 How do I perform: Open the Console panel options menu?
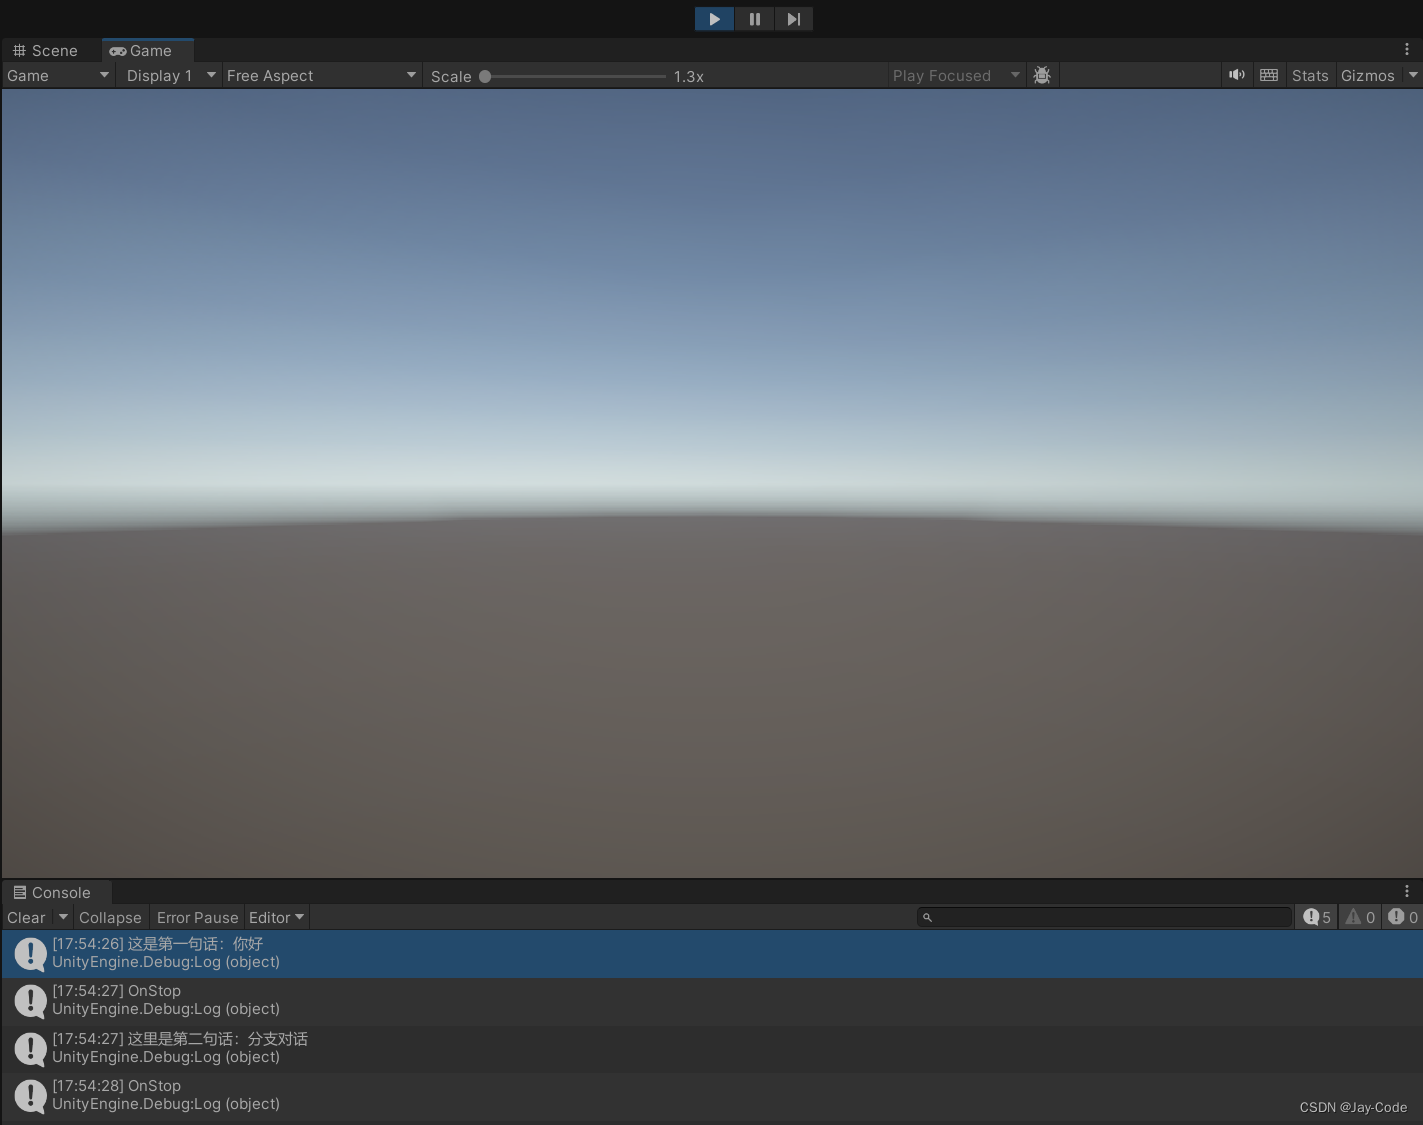[x=1407, y=891]
